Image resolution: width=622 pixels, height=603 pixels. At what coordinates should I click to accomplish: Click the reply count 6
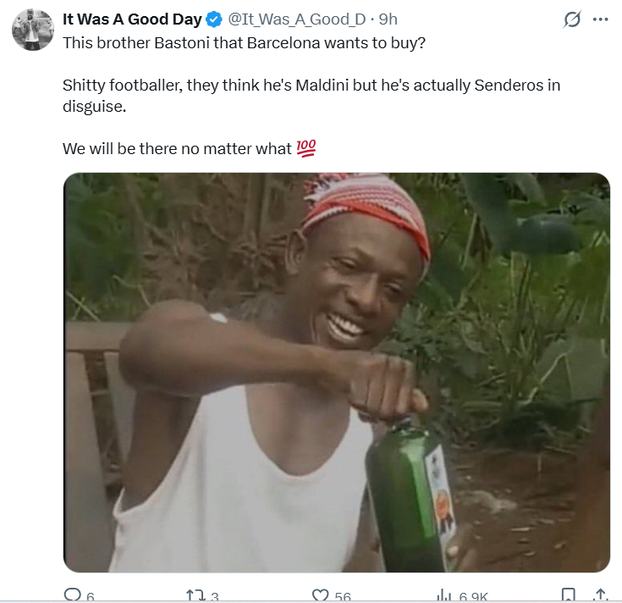[x=90, y=597]
